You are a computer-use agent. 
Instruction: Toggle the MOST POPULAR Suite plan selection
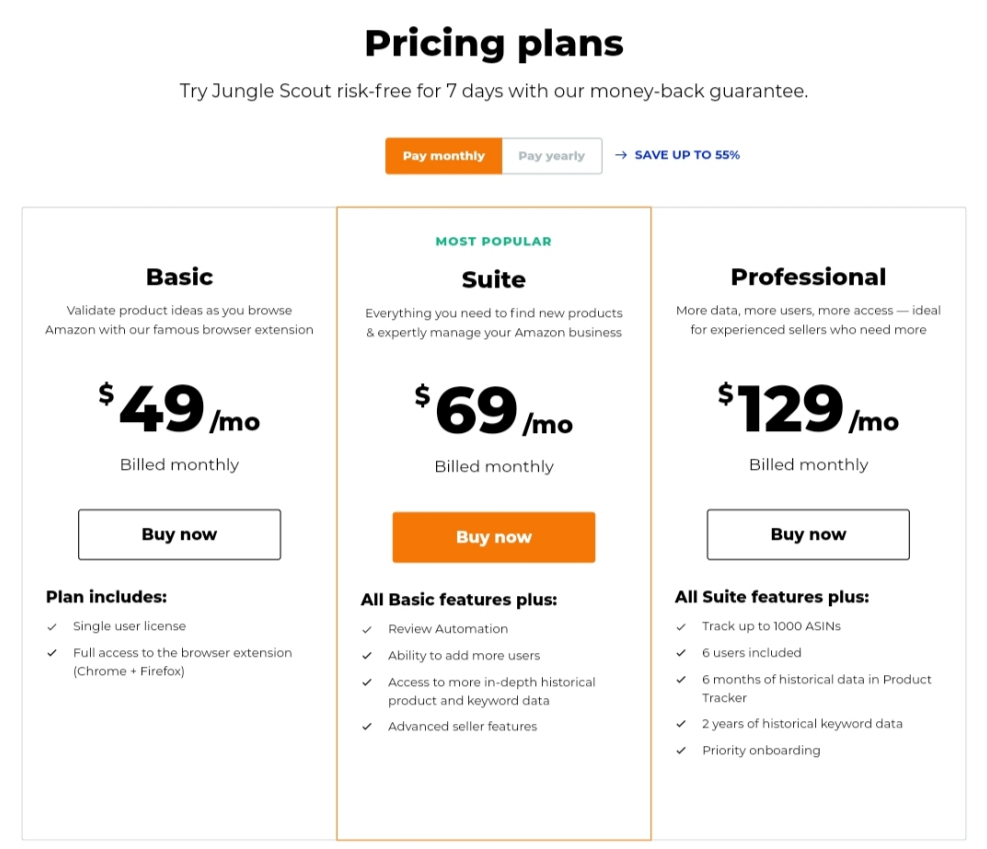point(493,241)
